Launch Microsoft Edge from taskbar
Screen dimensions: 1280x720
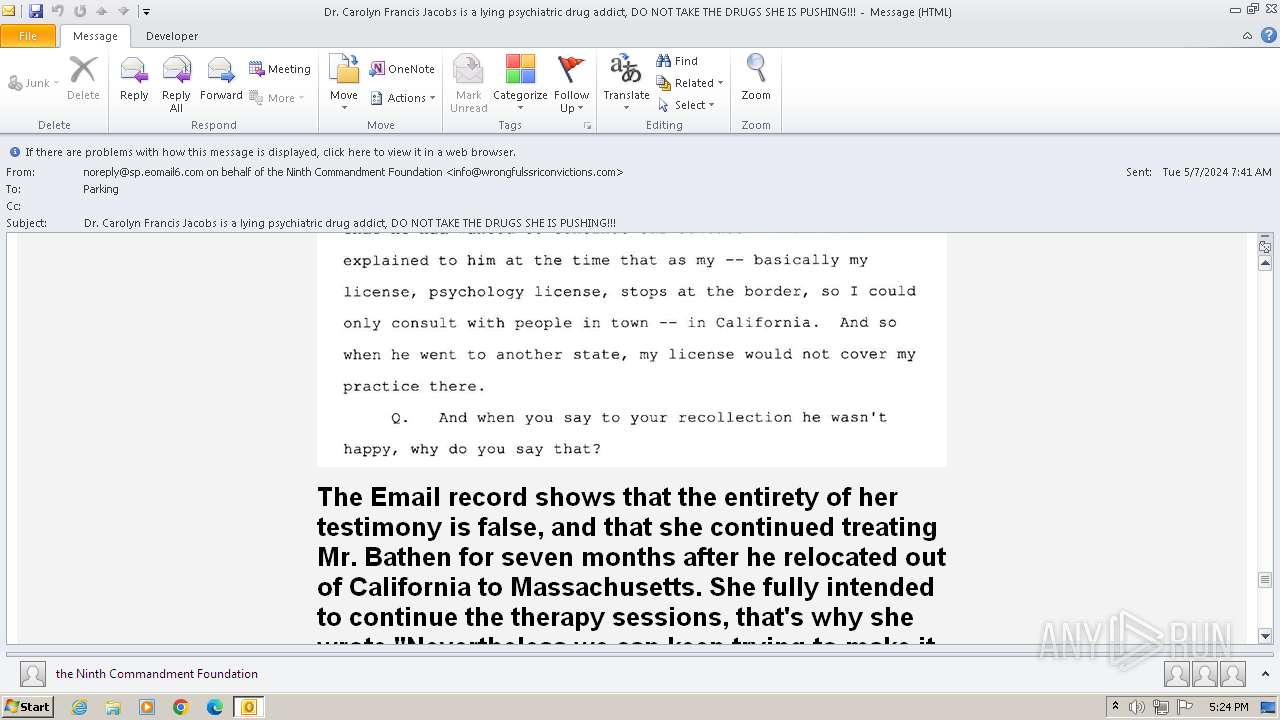click(x=215, y=707)
